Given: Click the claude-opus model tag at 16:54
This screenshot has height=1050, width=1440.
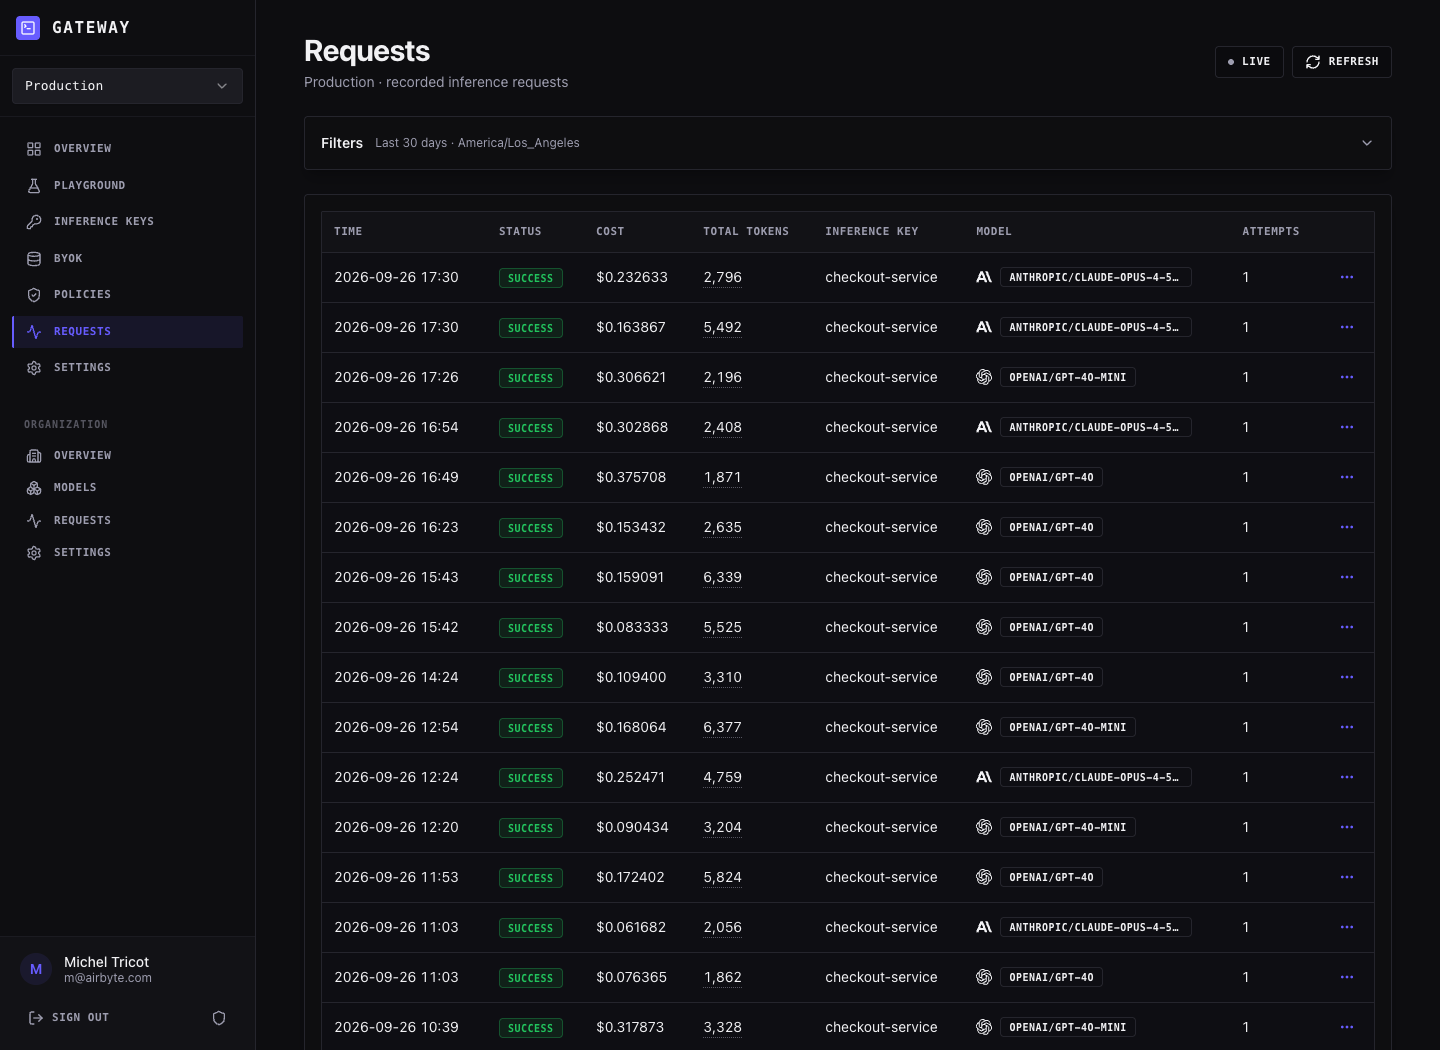Looking at the screenshot, I should (x=1096, y=427).
